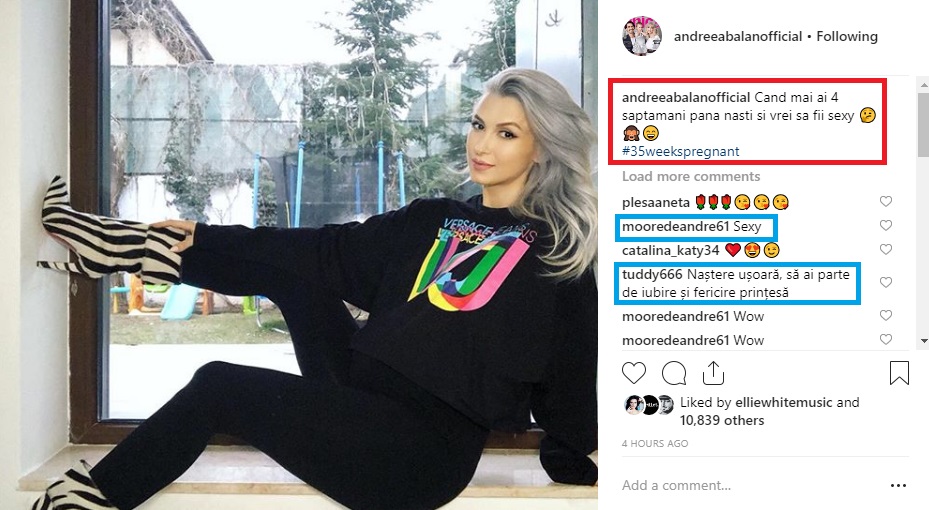Like mooredeandre61's Sexy comment
The image size is (929, 510).
(x=886, y=225)
